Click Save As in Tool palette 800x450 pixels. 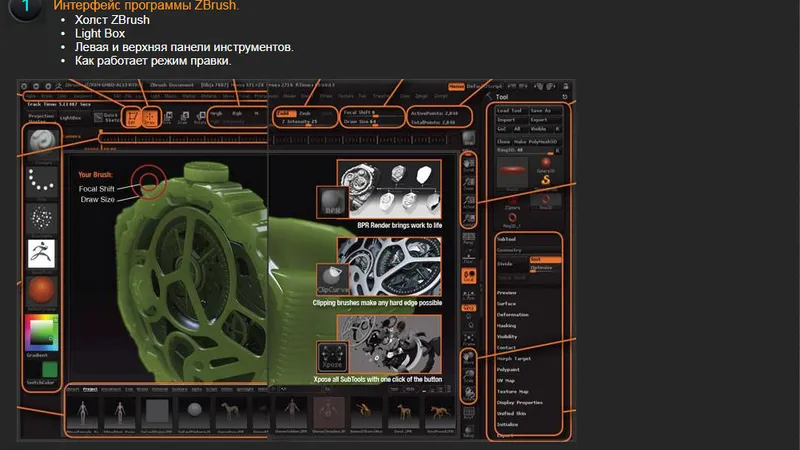[x=544, y=110]
